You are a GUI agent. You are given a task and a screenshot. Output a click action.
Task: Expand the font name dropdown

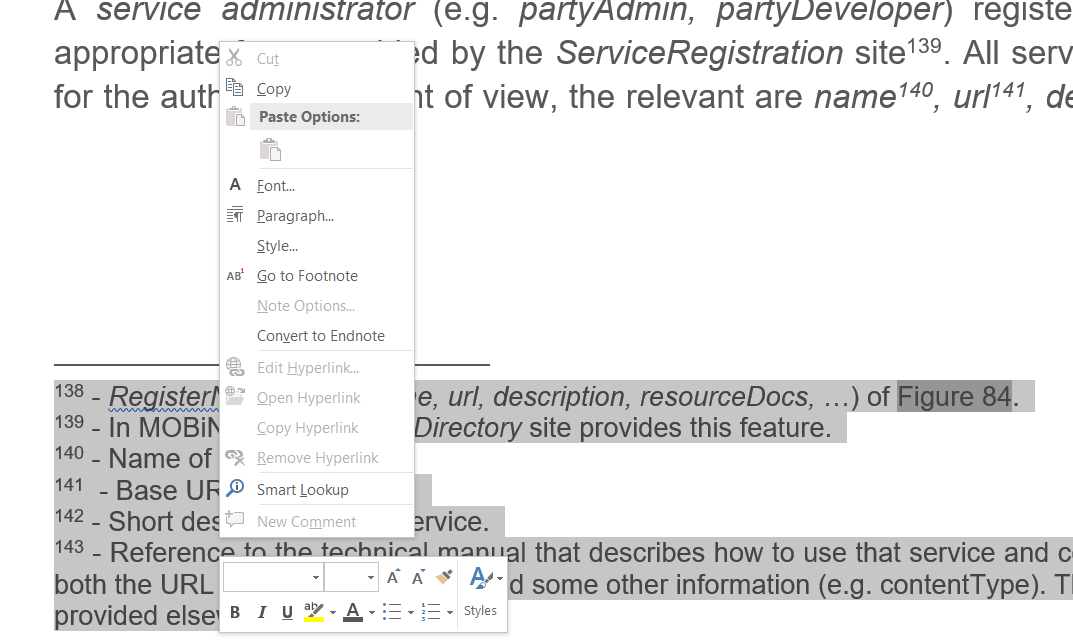pos(316,578)
